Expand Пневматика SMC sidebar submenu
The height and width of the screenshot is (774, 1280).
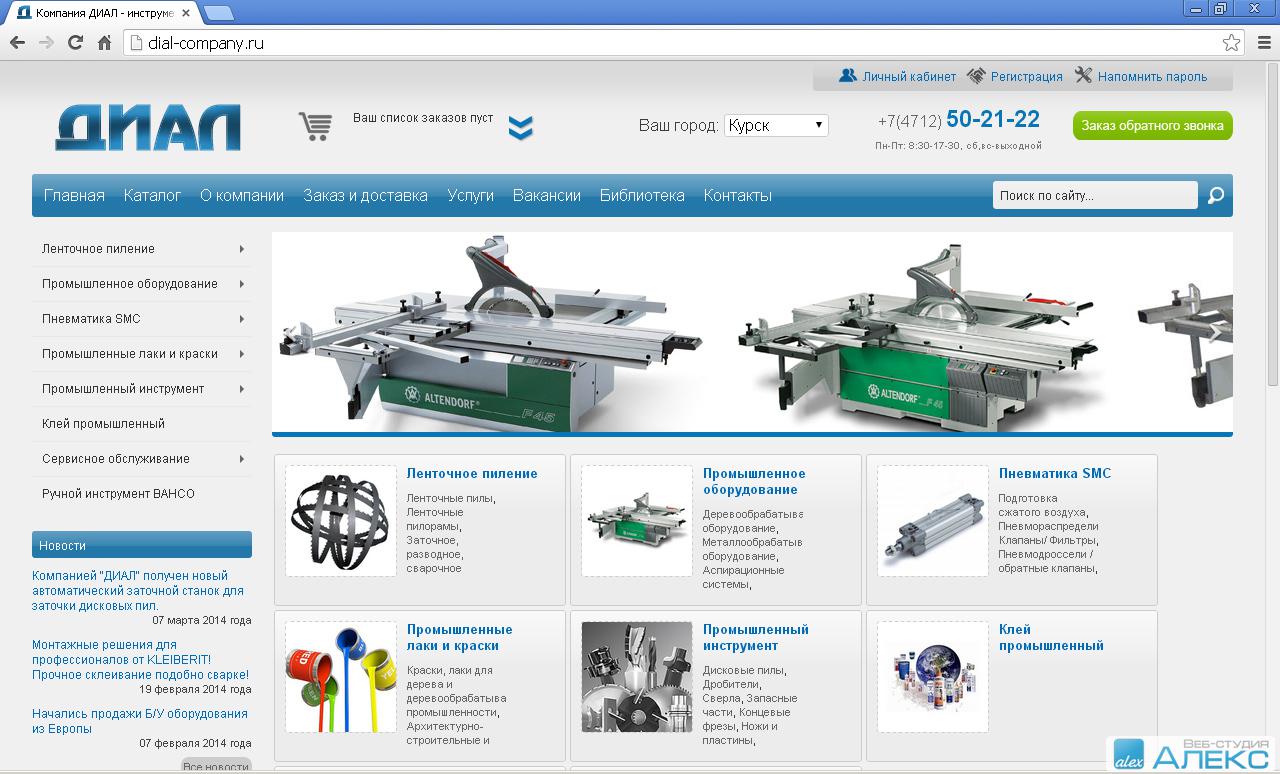(x=242, y=319)
